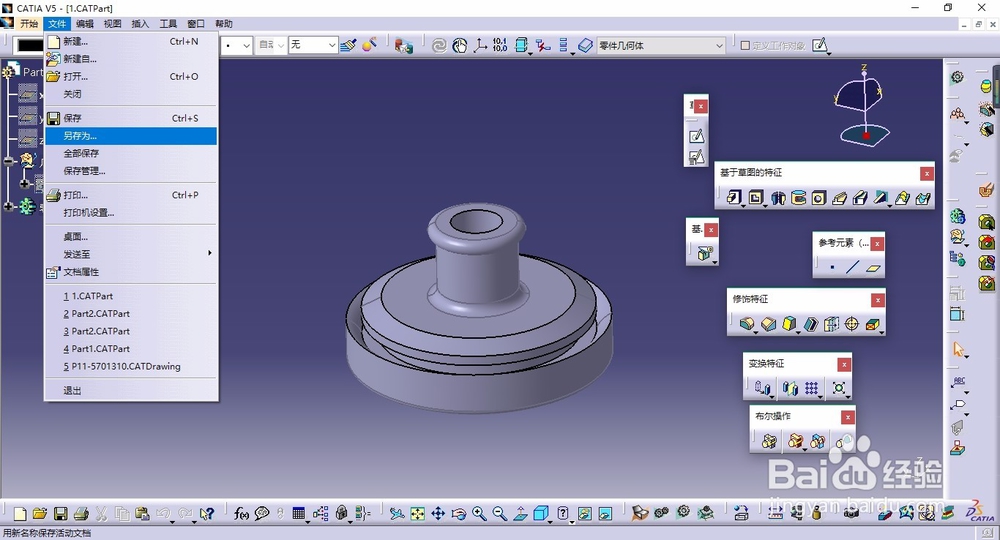Click the Zoom Out magnifier icon

click(x=499, y=513)
